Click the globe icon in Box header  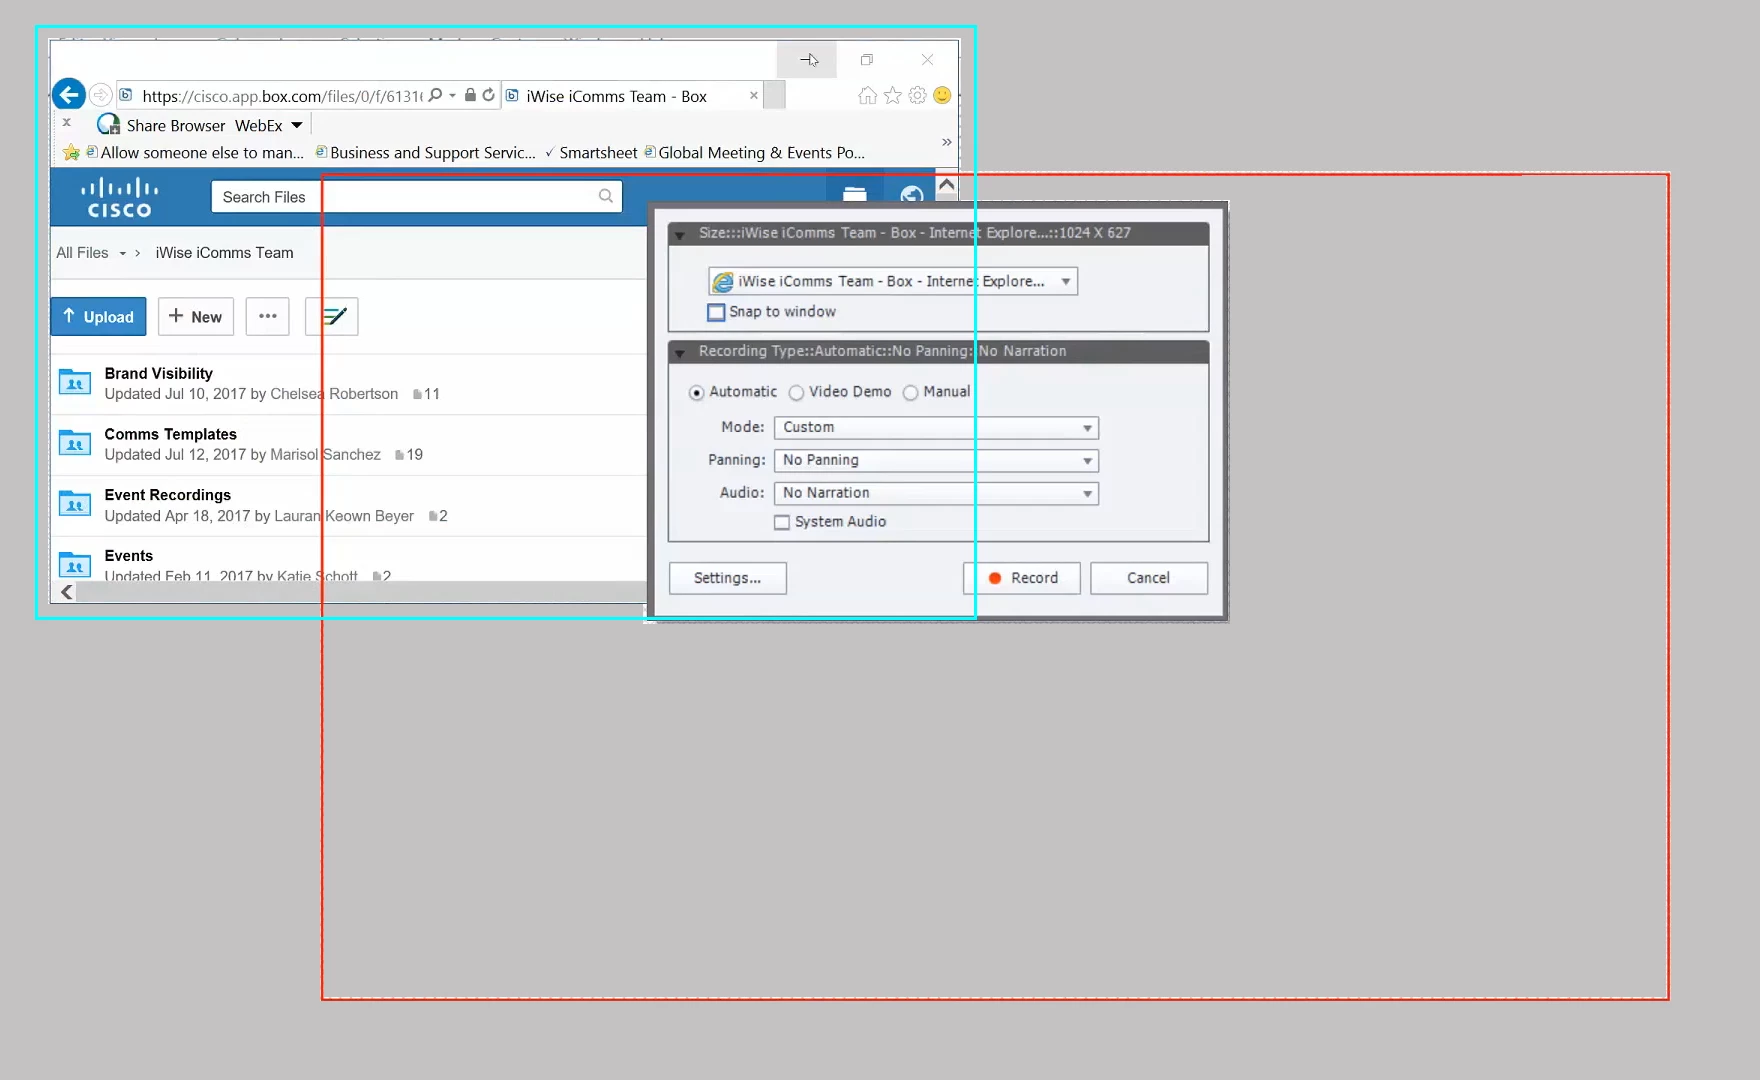tap(911, 194)
